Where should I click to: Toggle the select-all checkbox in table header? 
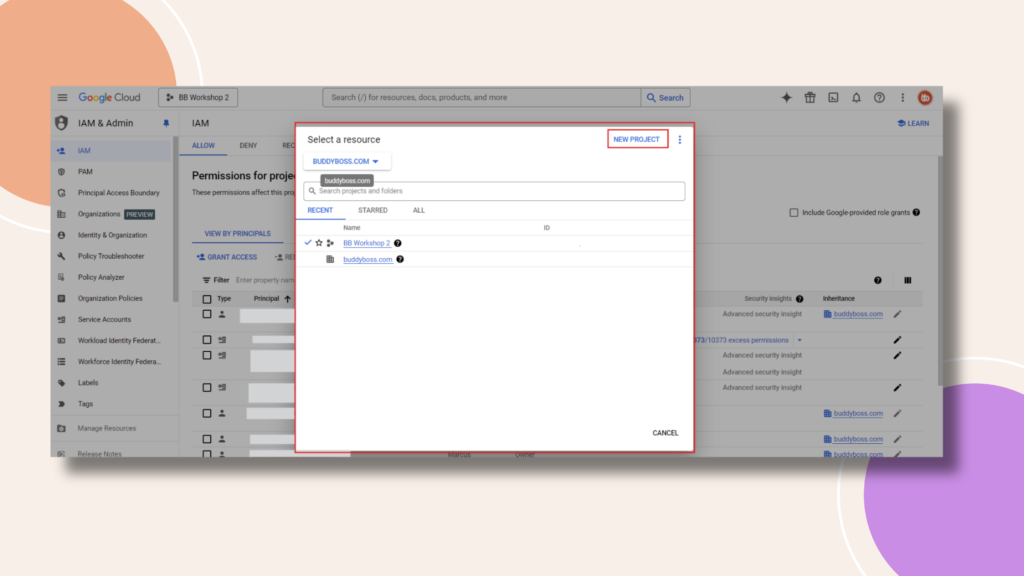click(206, 299)
